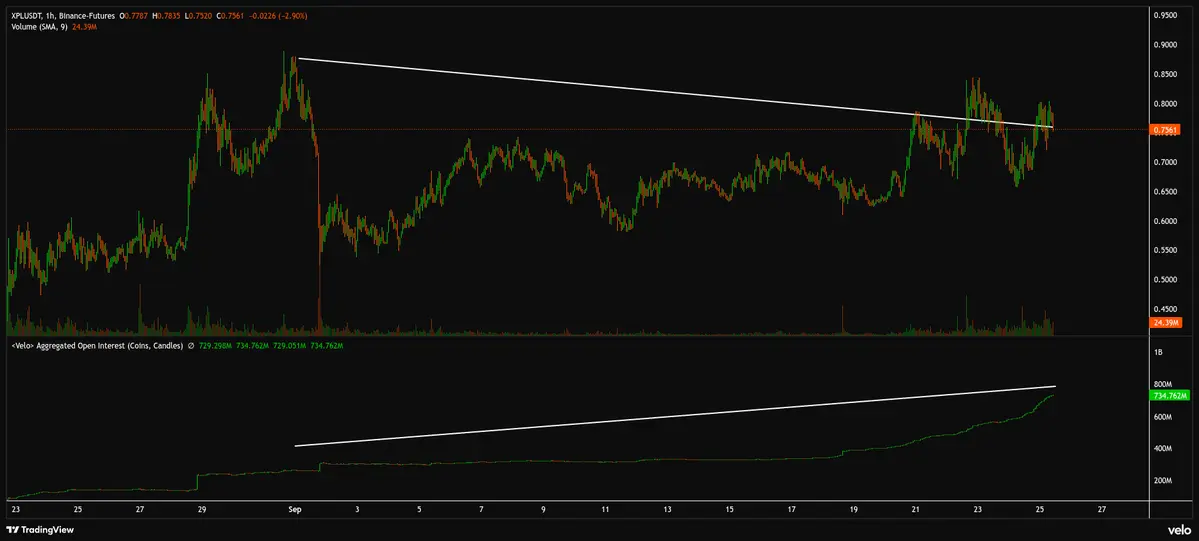
Task: Click the 729.051M open interest legend value
Action: click(x=289, y=346)
